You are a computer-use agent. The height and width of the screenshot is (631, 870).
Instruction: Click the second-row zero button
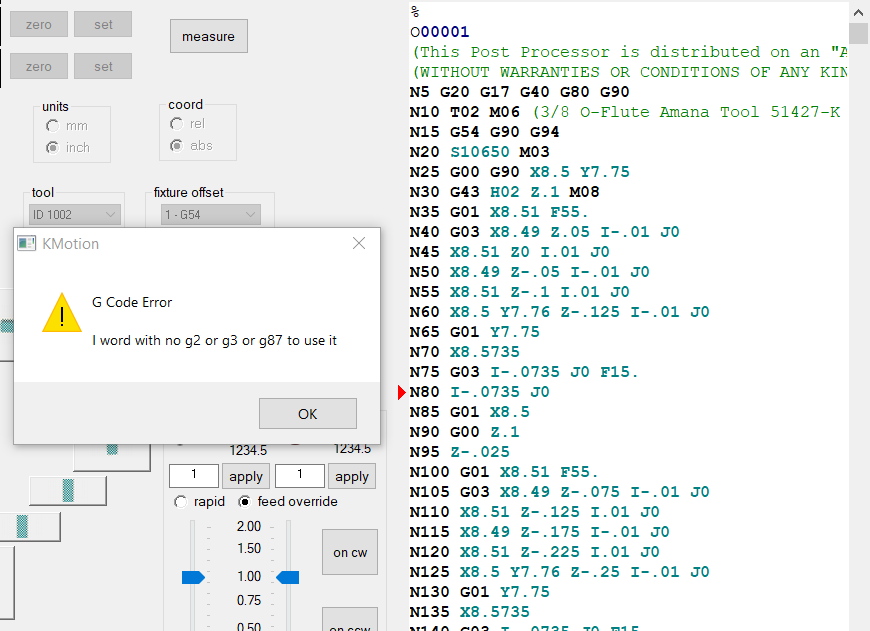point(39,67)
